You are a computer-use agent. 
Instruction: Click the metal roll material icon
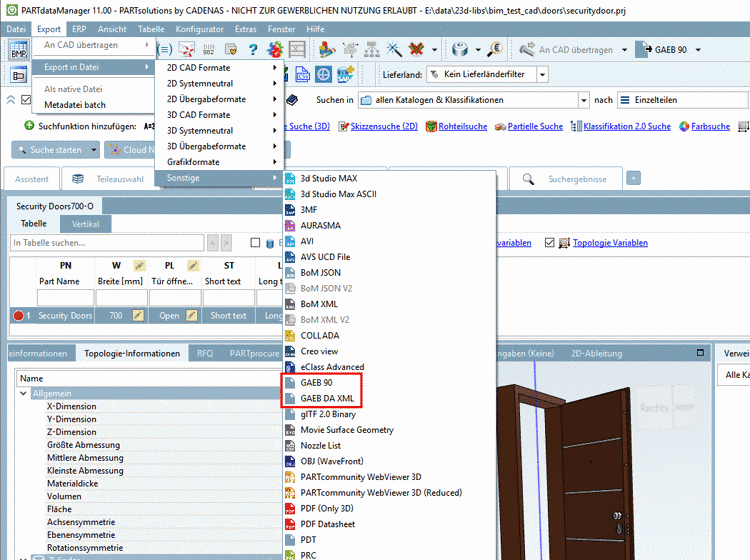460,49
